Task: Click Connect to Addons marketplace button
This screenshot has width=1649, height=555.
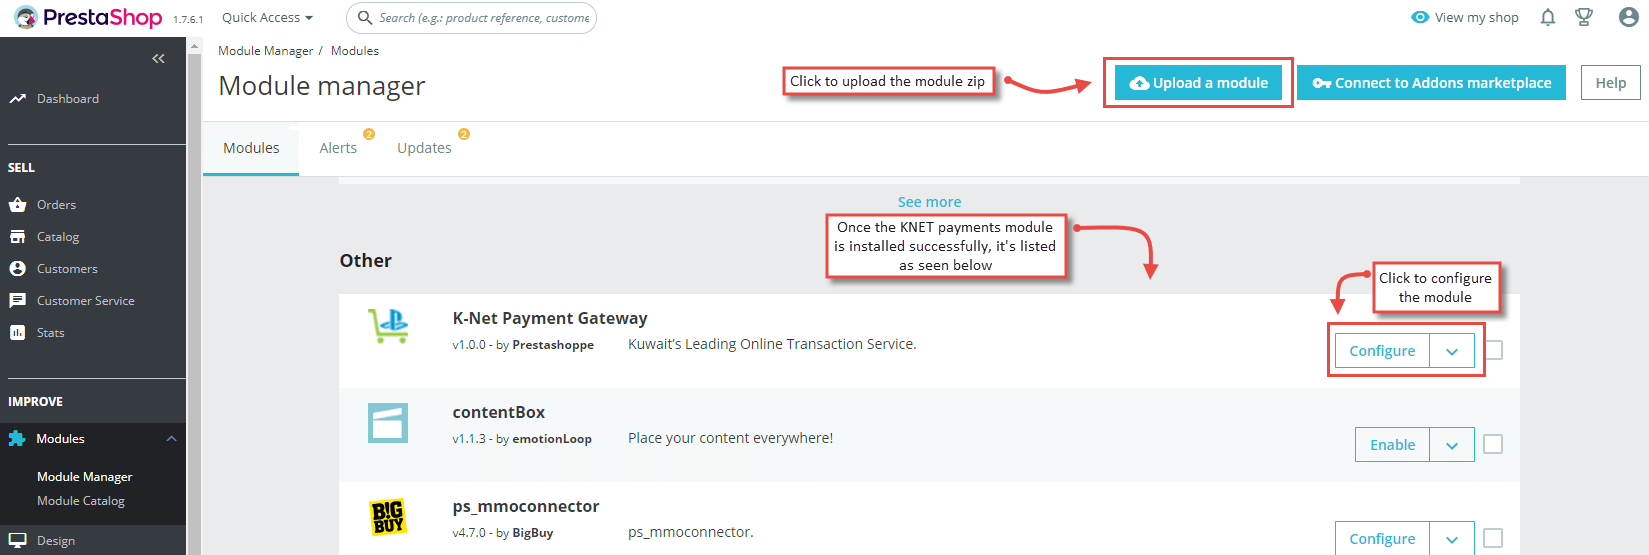Action: (1431, 83)
